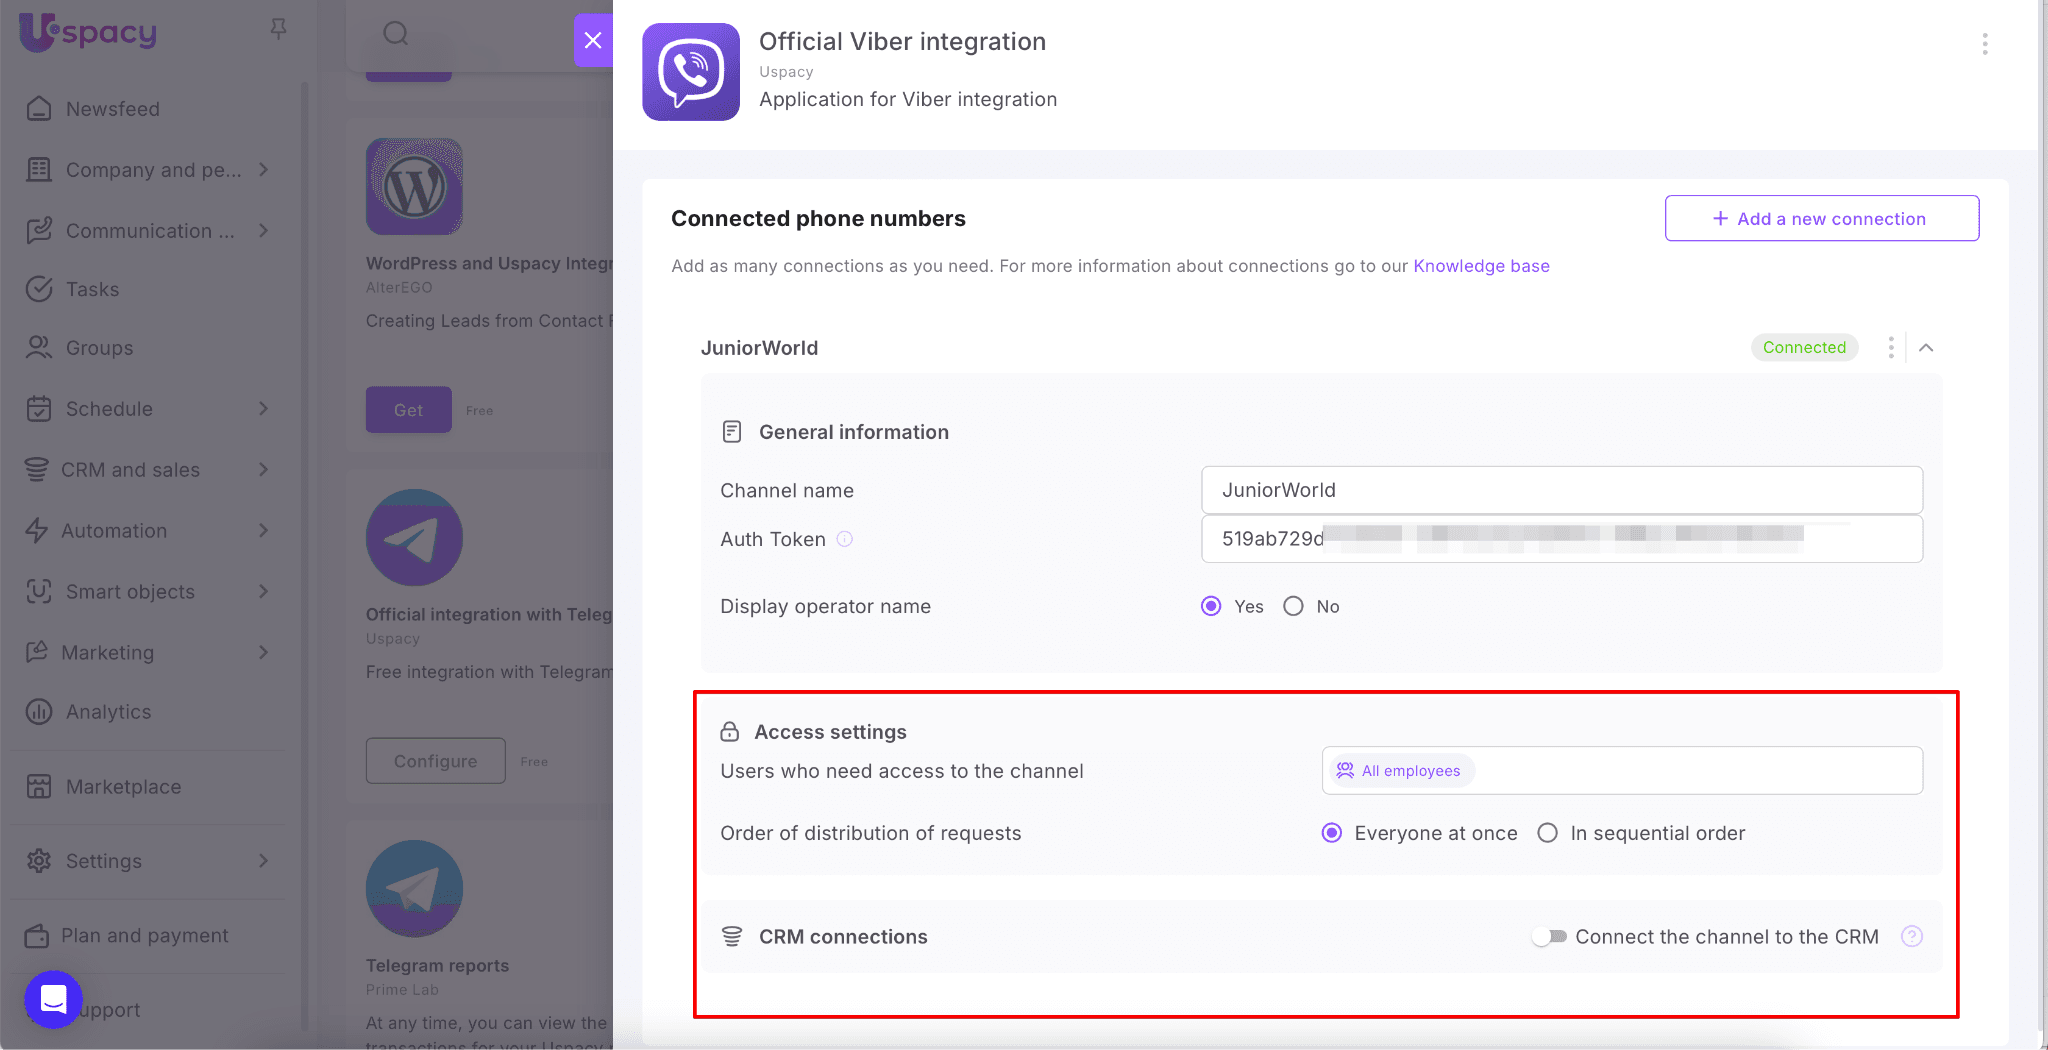This screenshot has width=2048, height=1050.
Task: Click the Auth Token info icon
Action: 845,539
